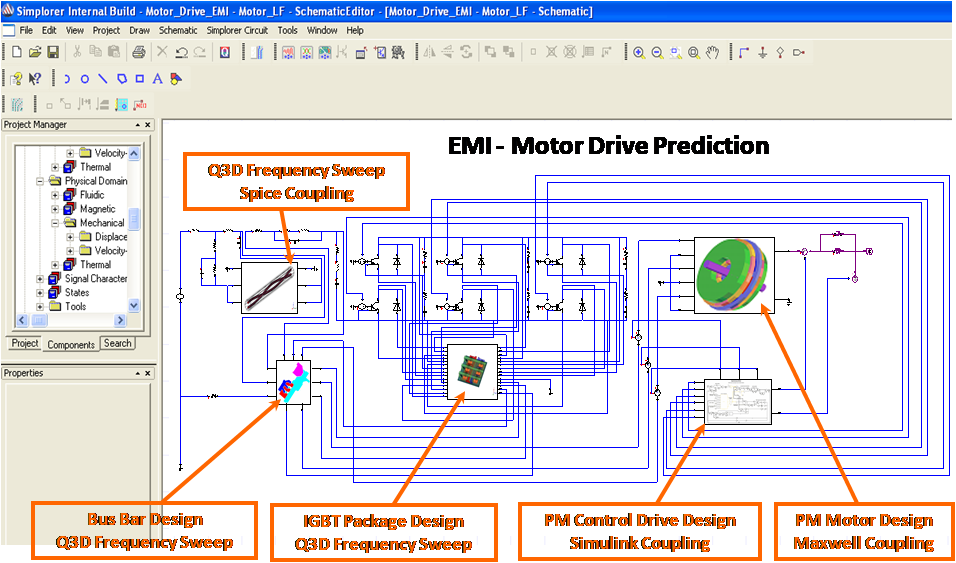
Task: Open the Window menu
Action: [x=322, y=30]
